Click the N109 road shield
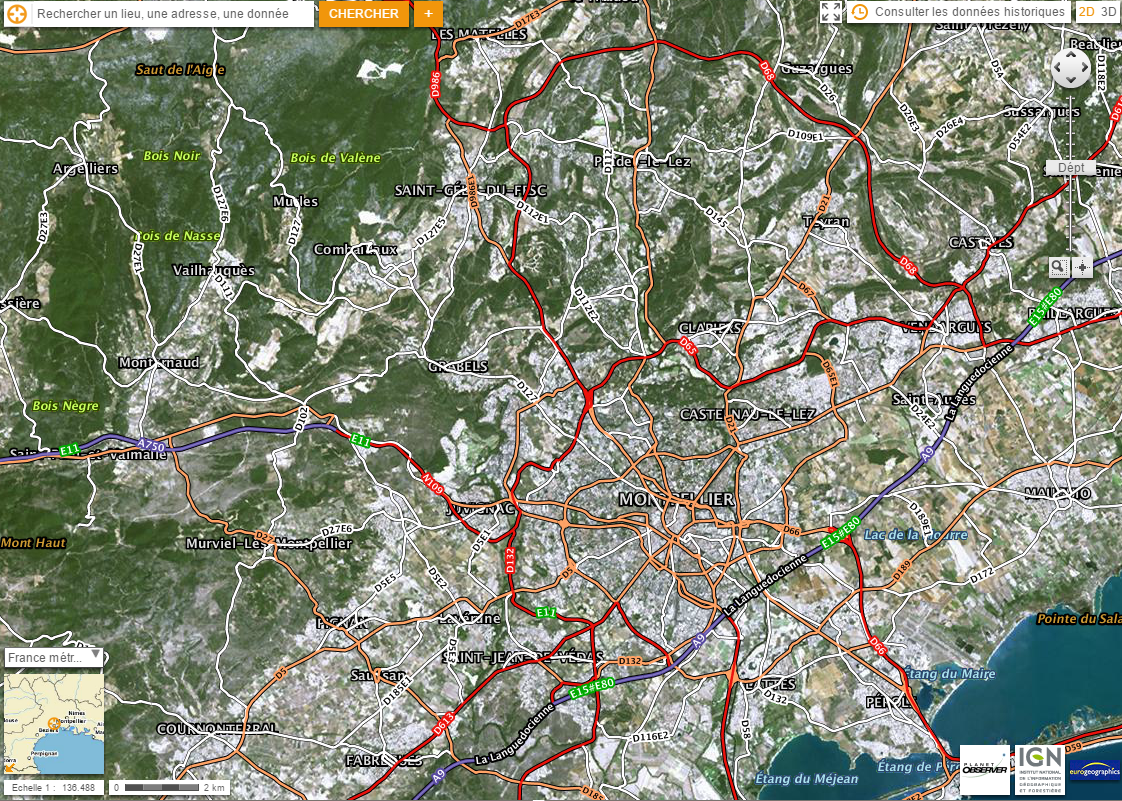Viewport: 1122px width, 801px height. (432, 482)
